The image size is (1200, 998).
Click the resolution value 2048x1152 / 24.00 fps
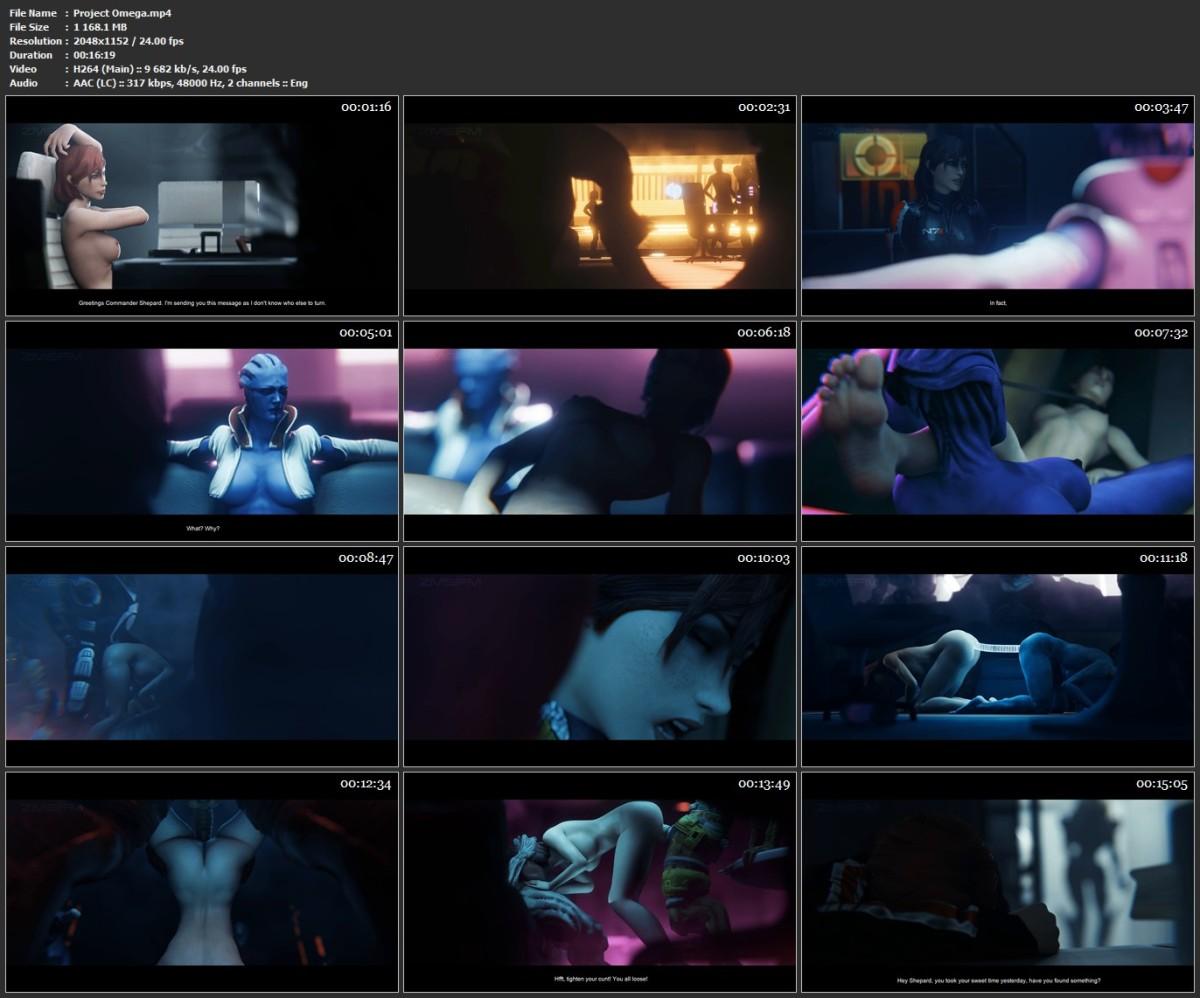click(x=129, y=40)
